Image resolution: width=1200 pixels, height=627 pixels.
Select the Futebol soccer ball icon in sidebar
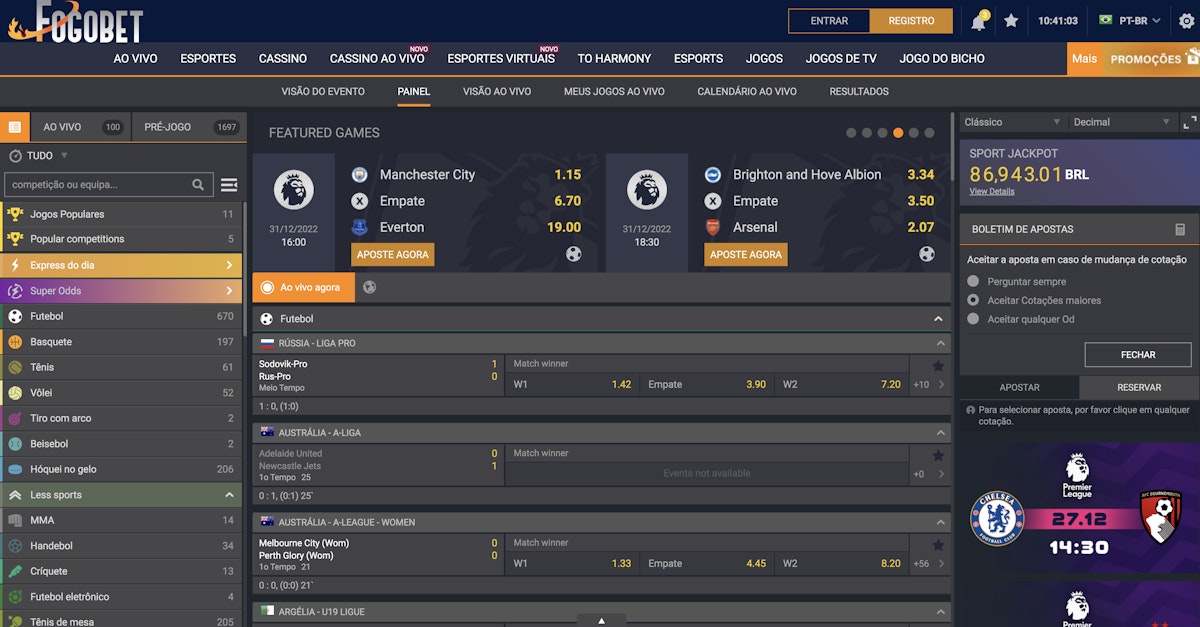[15, 316]
